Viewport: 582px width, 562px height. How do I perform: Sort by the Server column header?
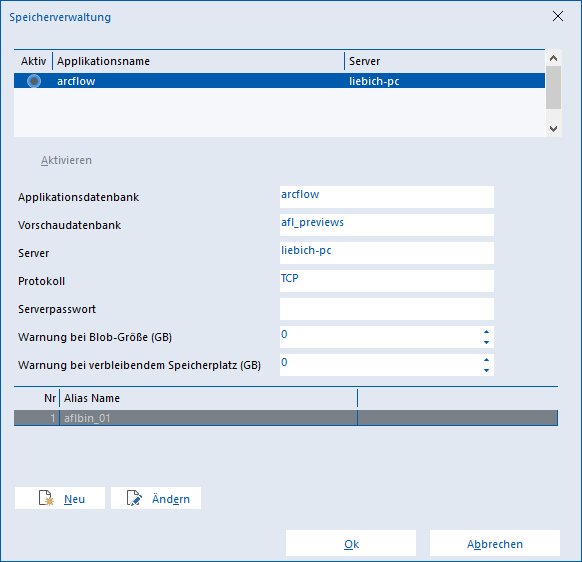point(445,61)
